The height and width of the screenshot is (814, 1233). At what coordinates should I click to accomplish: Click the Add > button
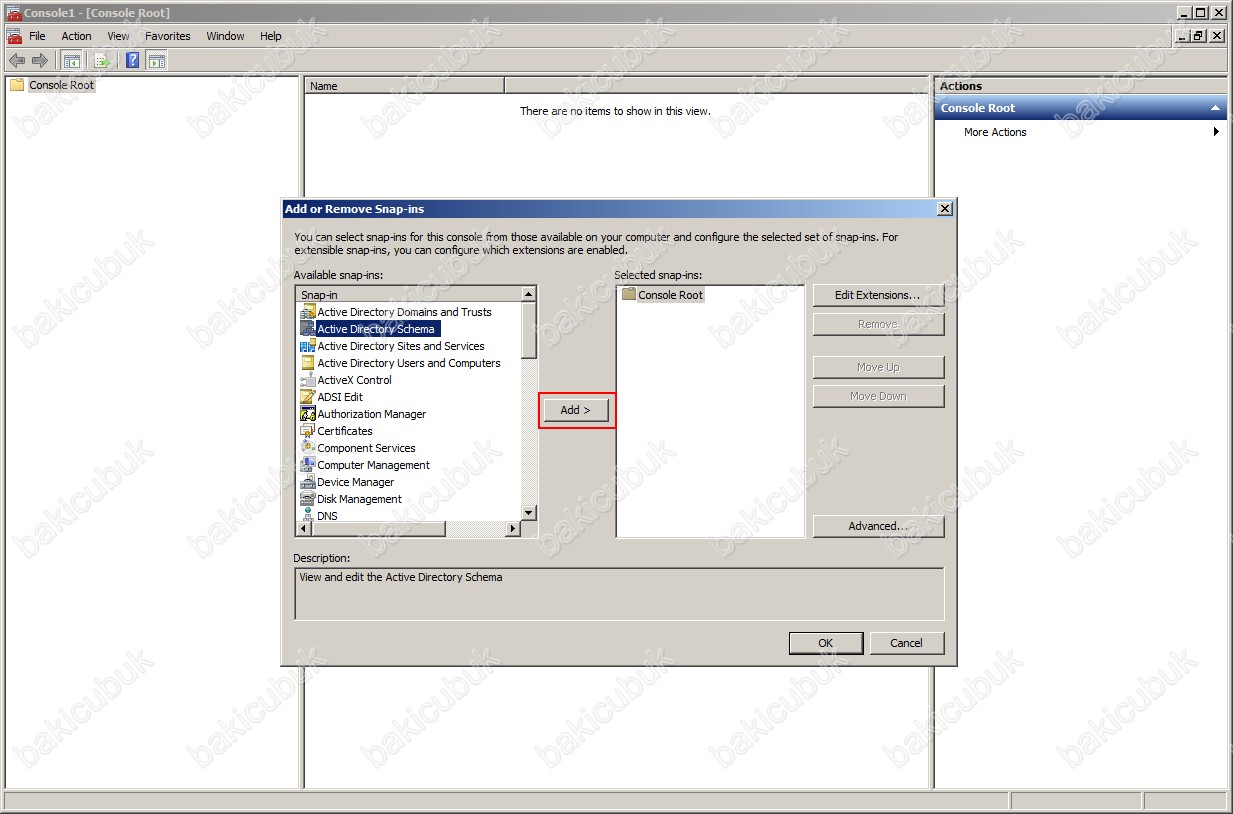click(576, 410)
